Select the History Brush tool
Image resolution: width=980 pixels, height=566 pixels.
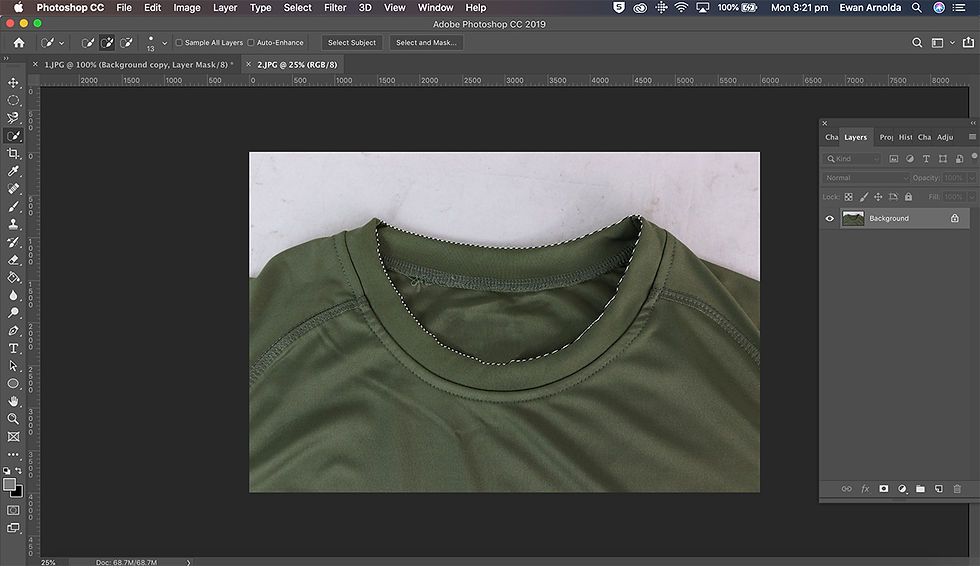[x=13, y=242]
